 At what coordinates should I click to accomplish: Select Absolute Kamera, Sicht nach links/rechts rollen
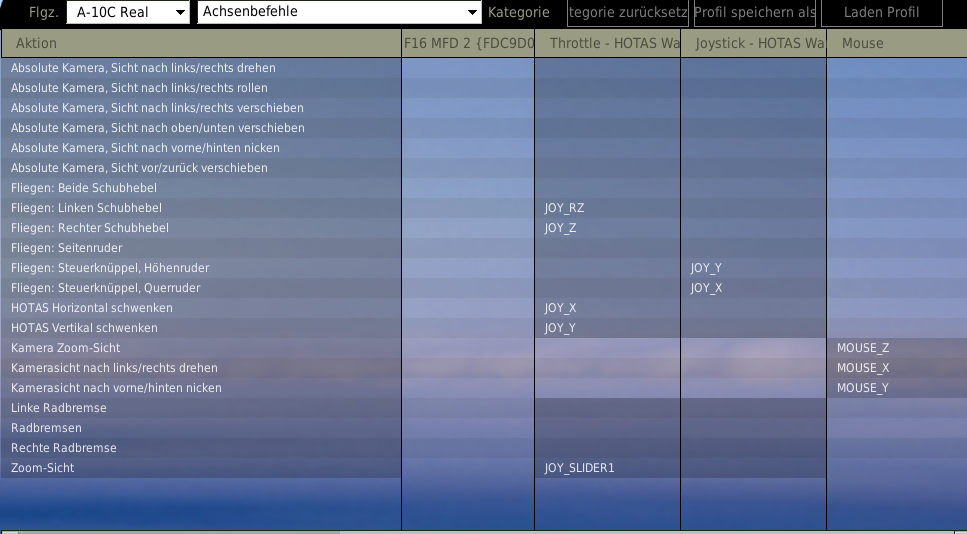(x=201, y=88)
